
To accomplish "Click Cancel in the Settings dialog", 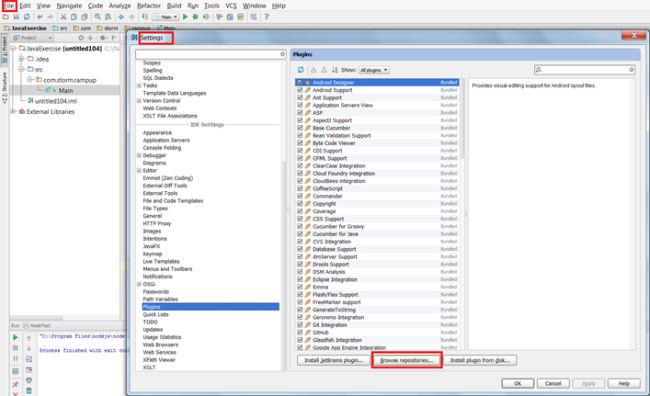I will (x=553, y=384).
